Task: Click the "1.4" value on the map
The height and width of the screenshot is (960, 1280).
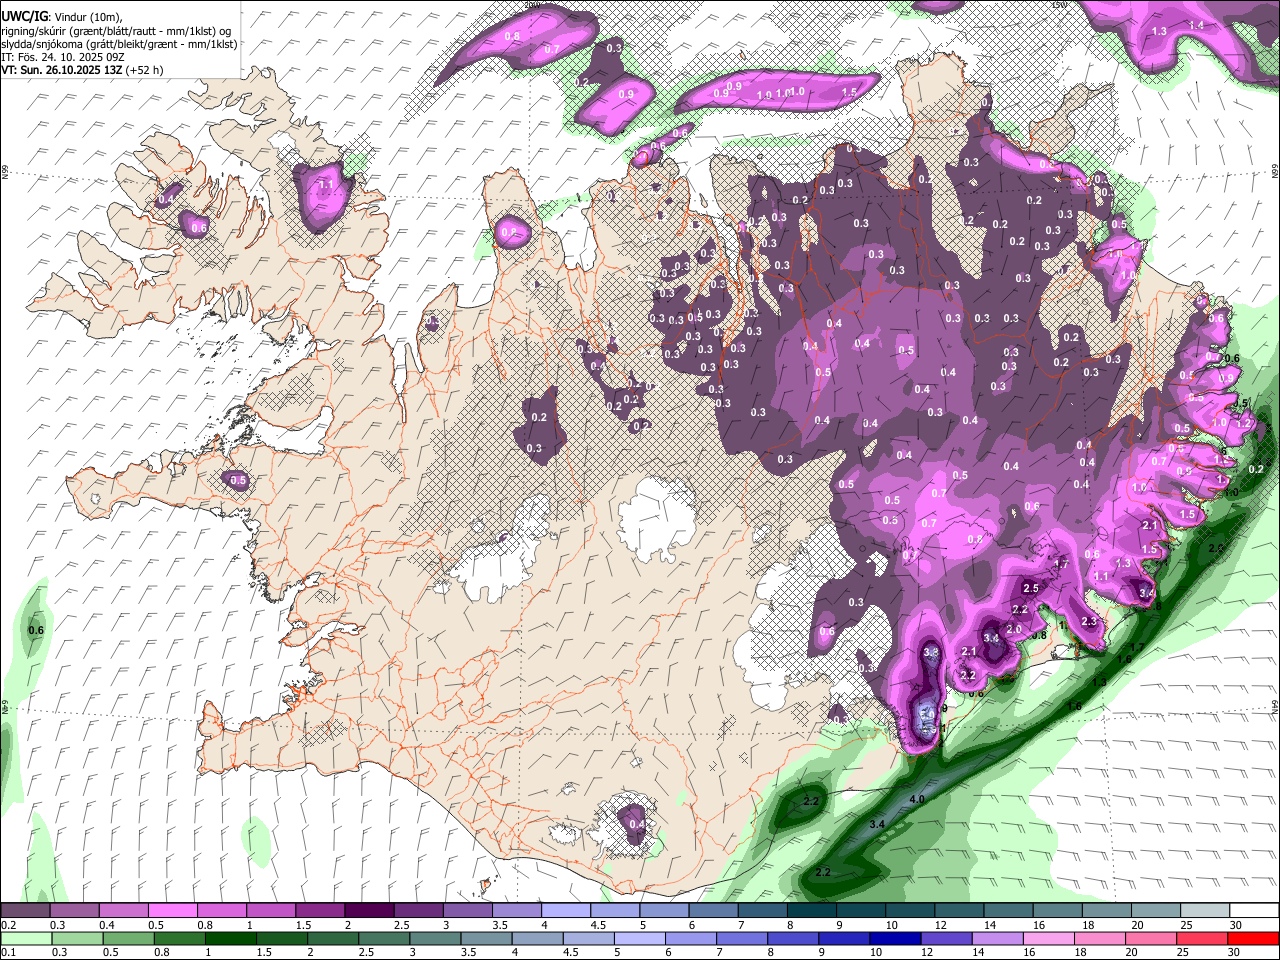Action: tap(1196, 24)
